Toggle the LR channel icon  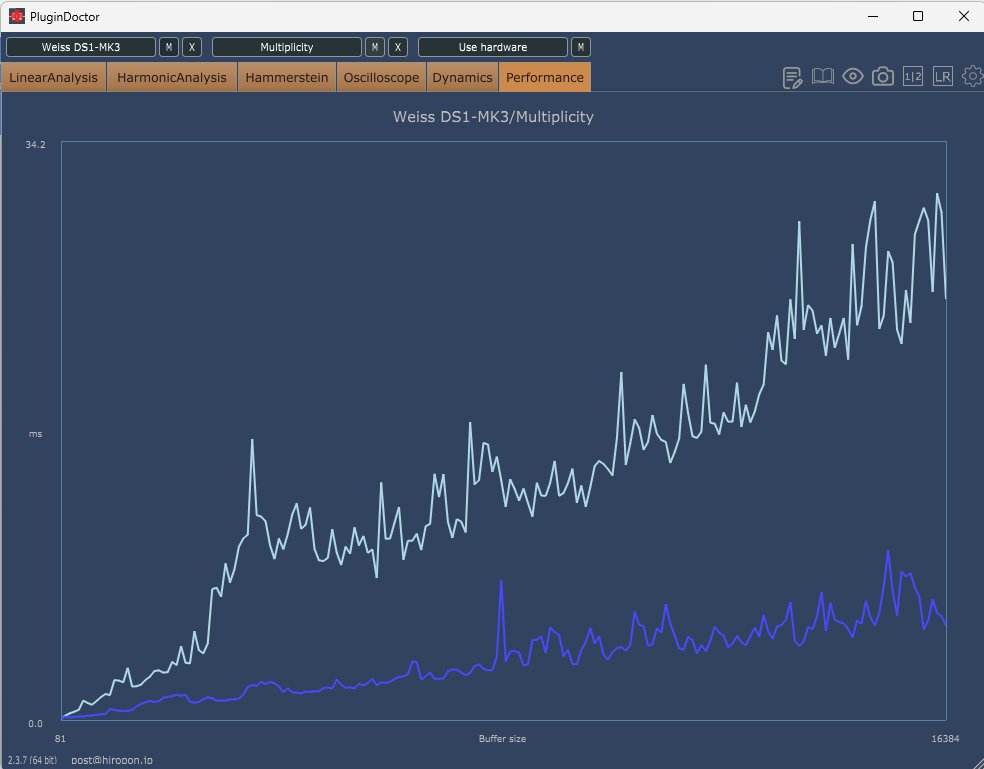943,77
